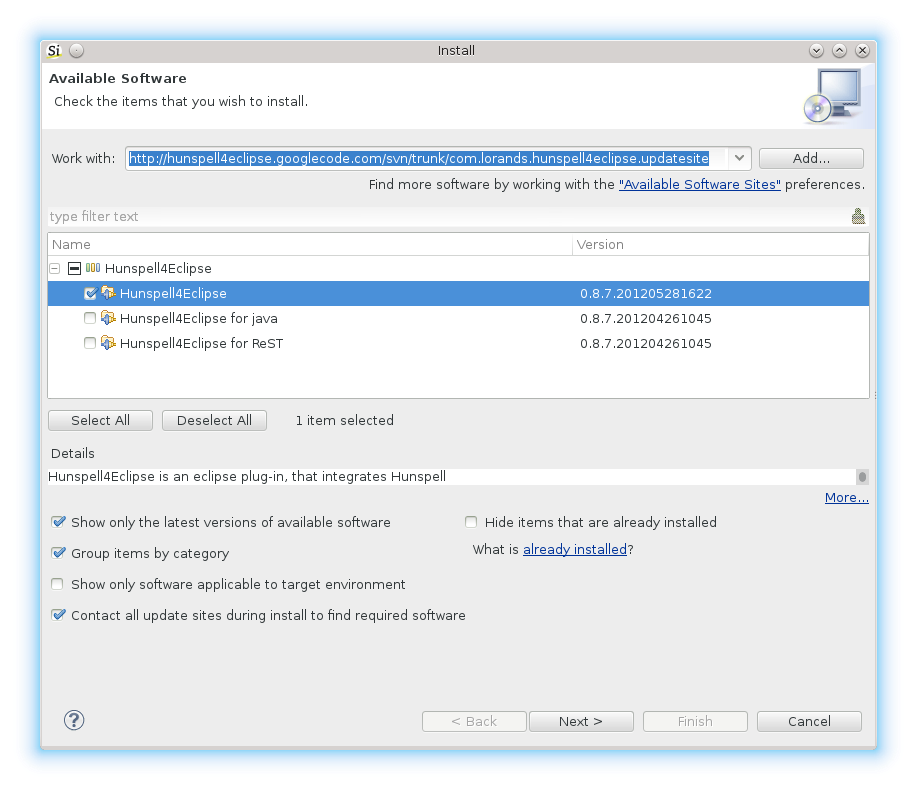This screenshot has width=917, height=790.
Task: Click the More... details link
Action: [846, 498]
